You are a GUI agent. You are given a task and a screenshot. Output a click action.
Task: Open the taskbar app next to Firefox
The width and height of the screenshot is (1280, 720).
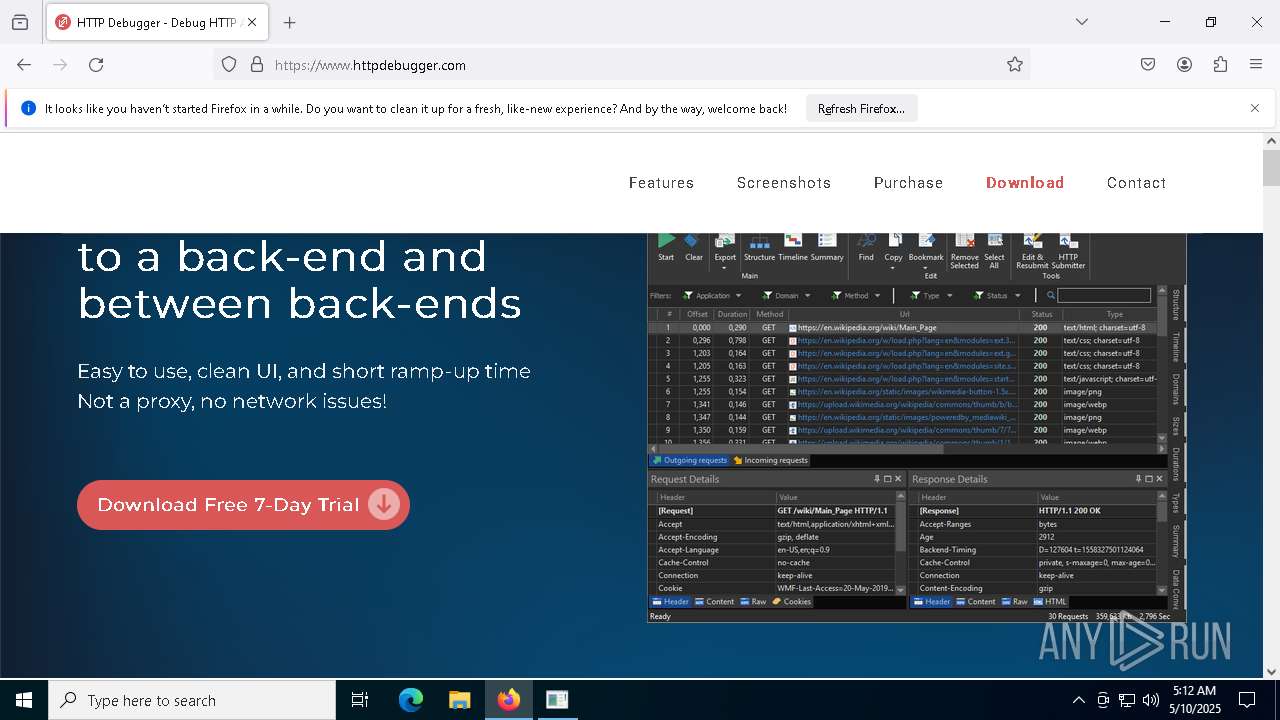coord(557,700)
